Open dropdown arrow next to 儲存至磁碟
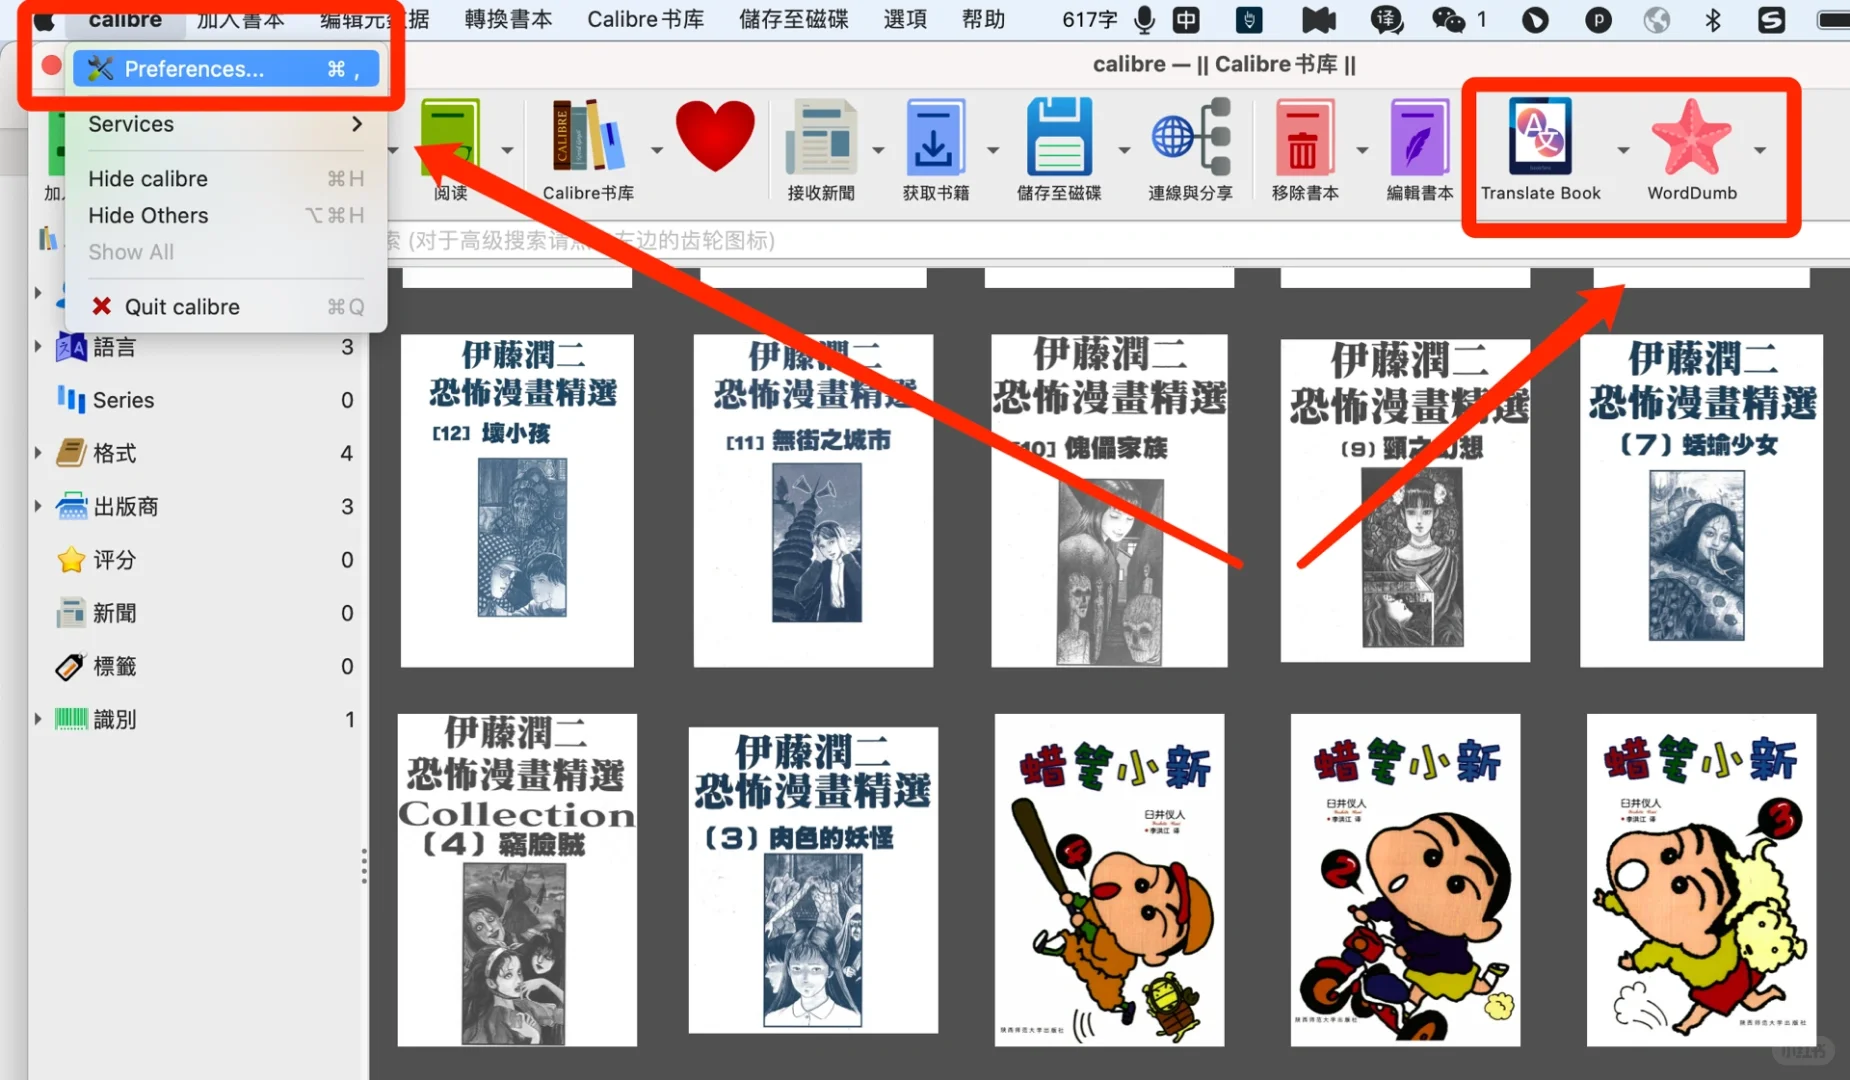This screenshot has height=1080, width=1850. click(1124, 150)
